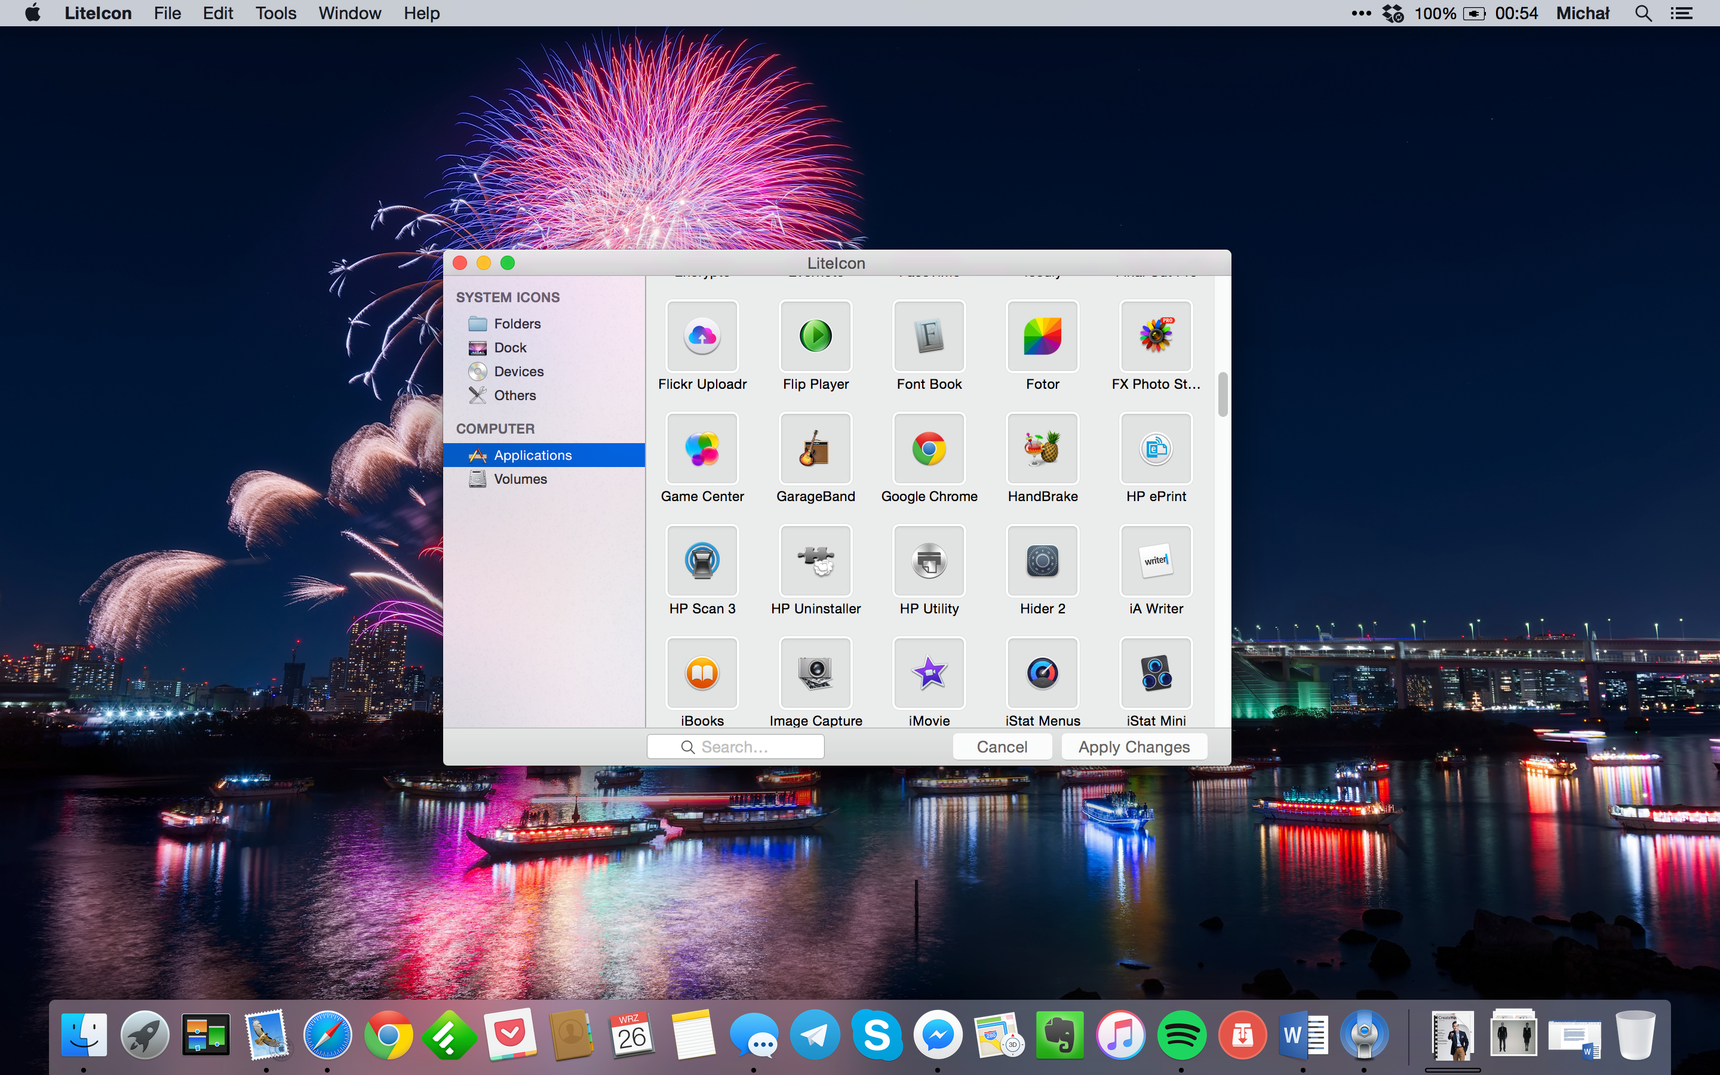Open Spotlight search in menu bar
This screenshot has width=1720, height=1075.
pyautogui.click(x=1643, y=13)
